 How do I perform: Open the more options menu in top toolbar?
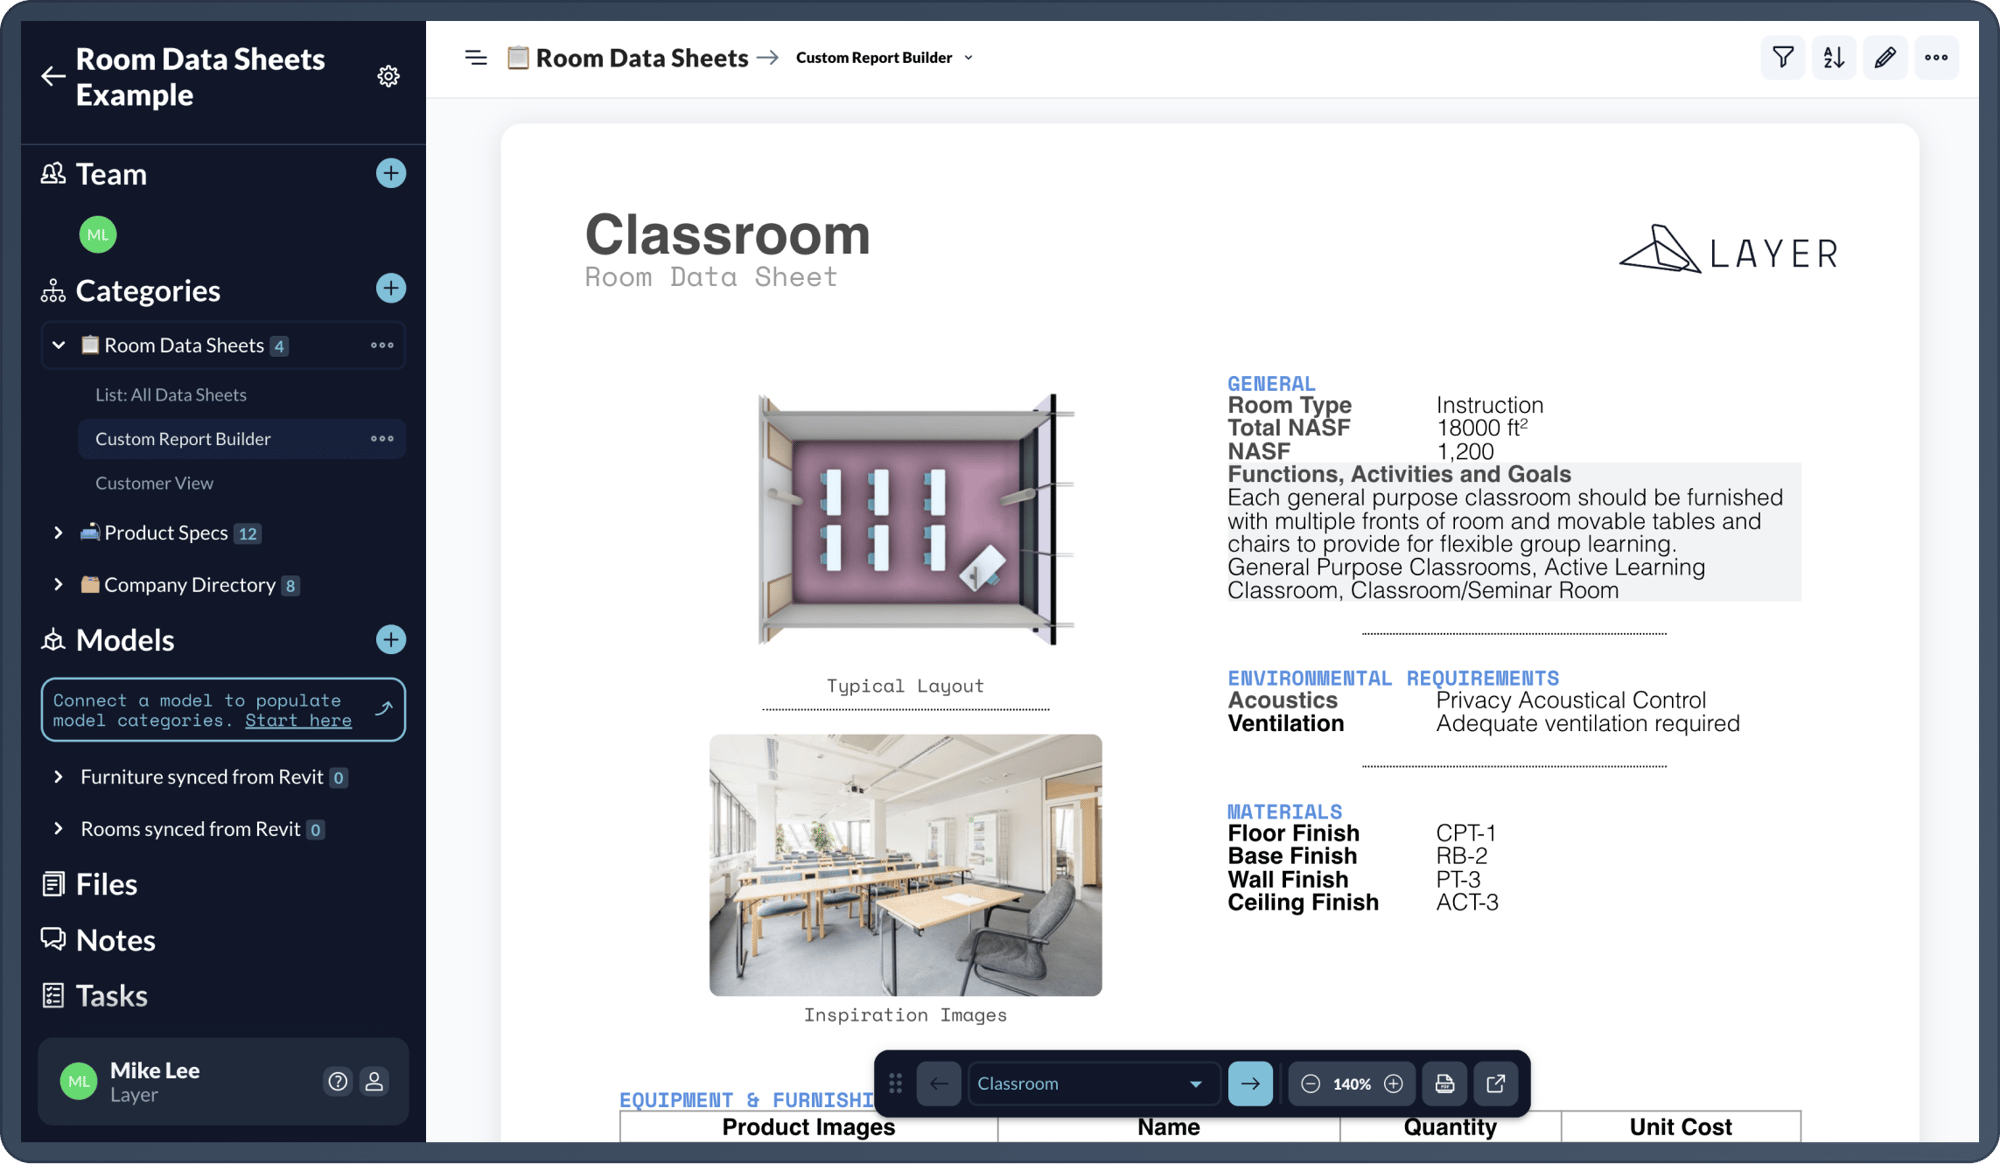[x=1936, y=58]
